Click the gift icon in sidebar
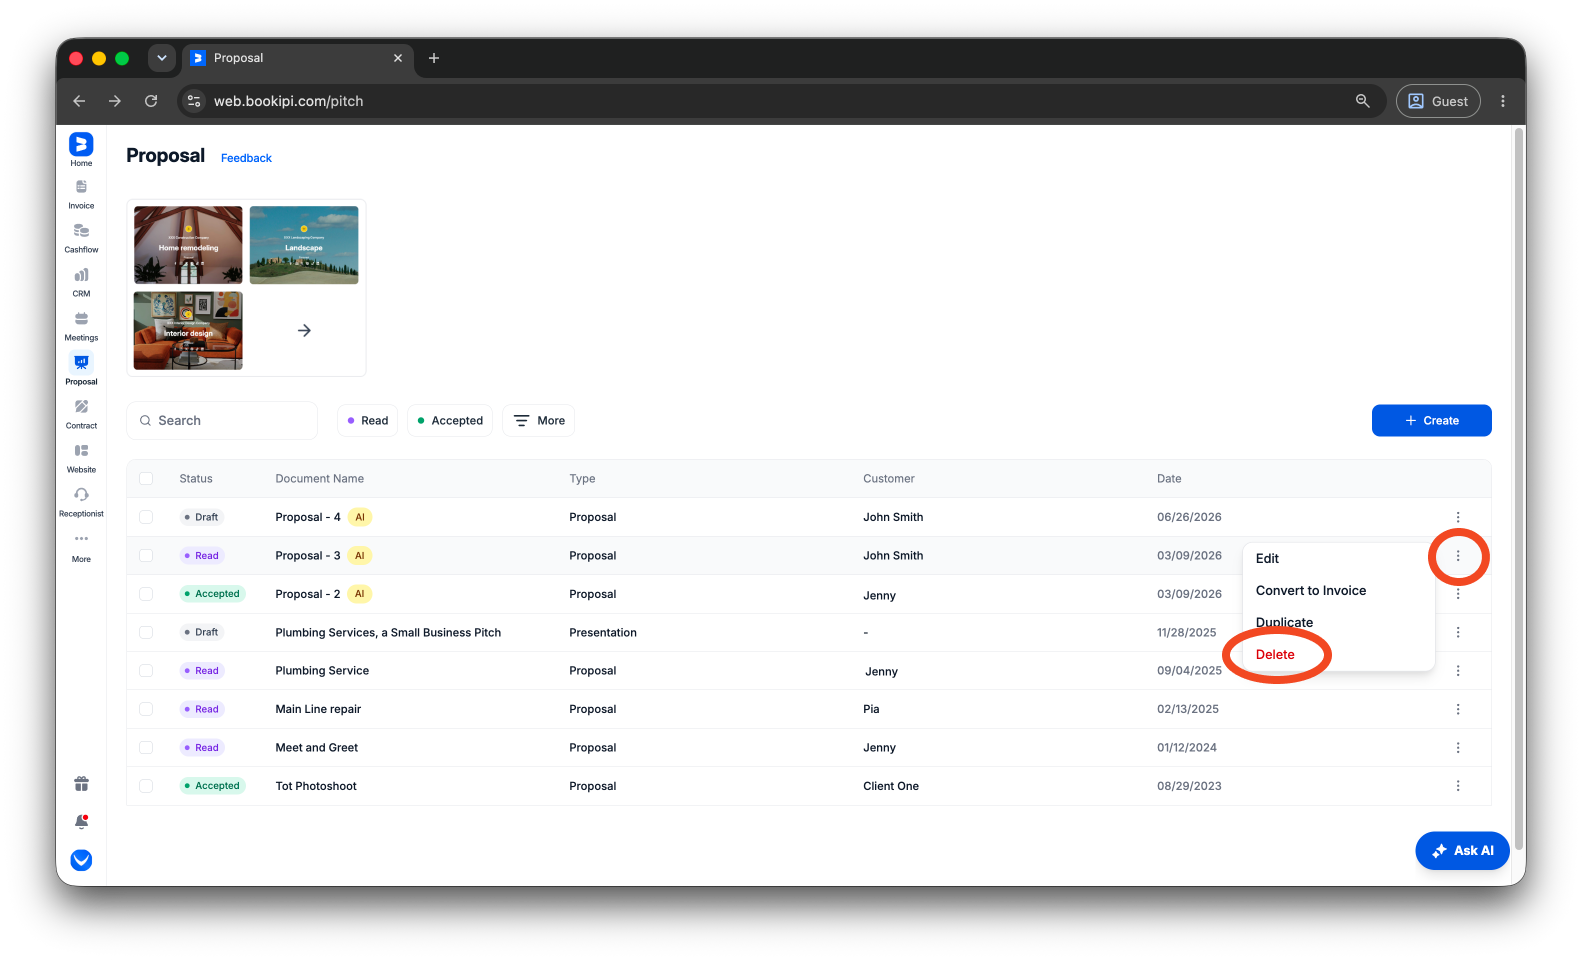The image size is (1582, 960). 81,784
